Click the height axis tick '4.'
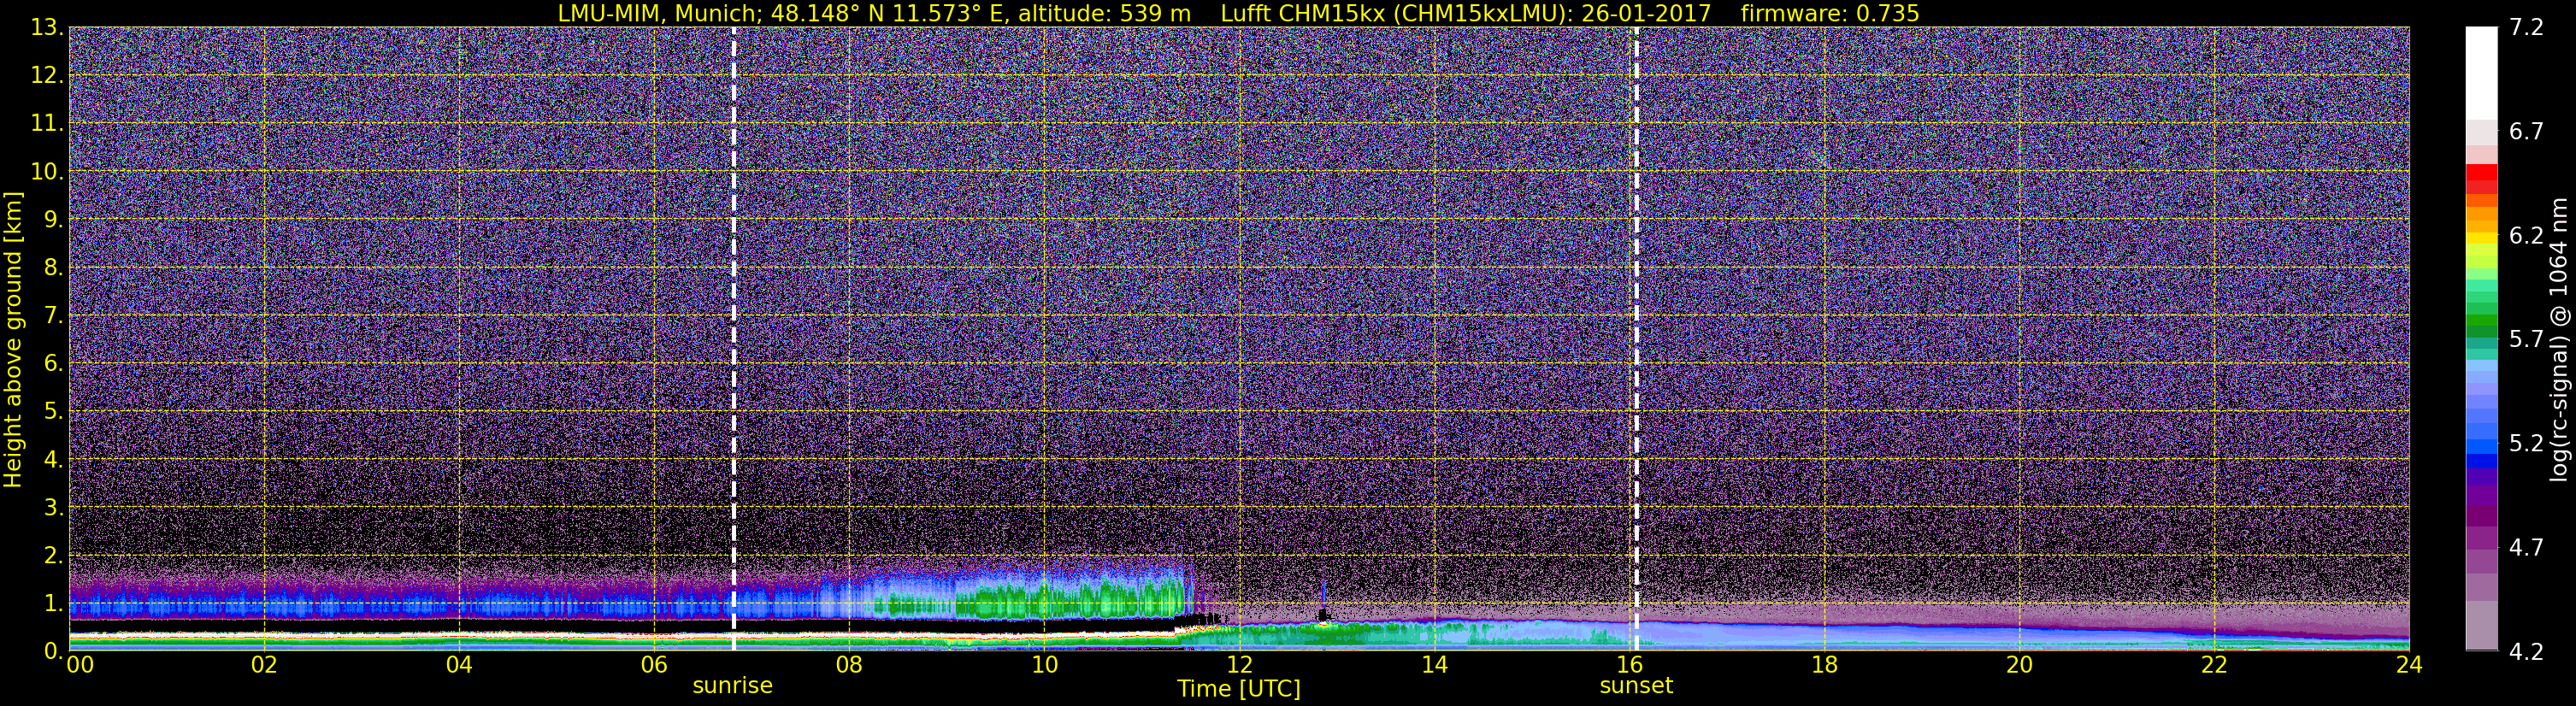 tap(53, 460)
